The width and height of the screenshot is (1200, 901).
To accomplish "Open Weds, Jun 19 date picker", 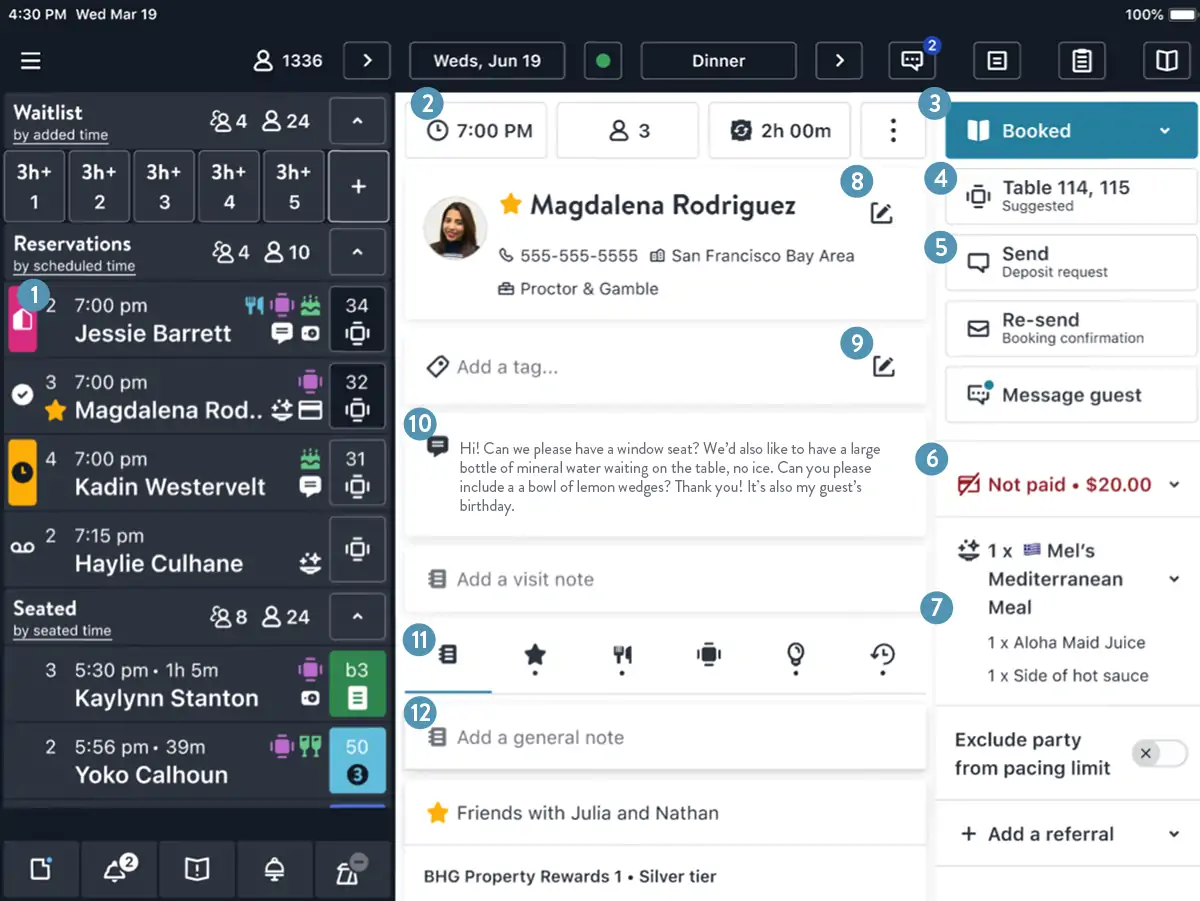I will pos(487,61).
